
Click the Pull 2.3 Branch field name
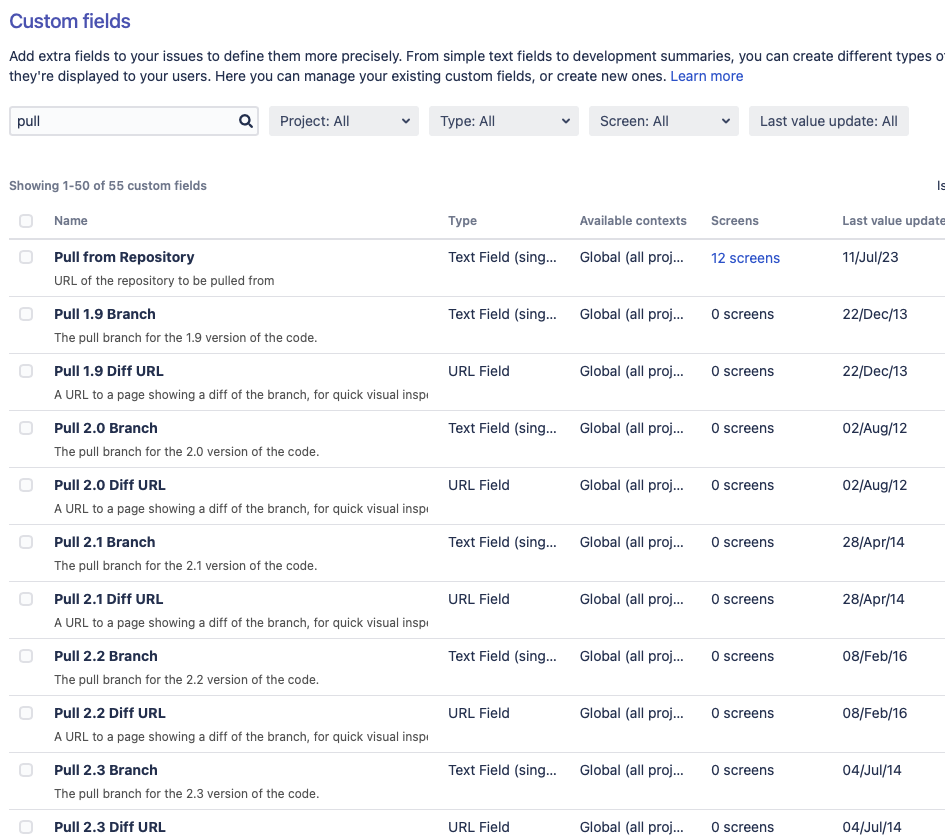105,770
